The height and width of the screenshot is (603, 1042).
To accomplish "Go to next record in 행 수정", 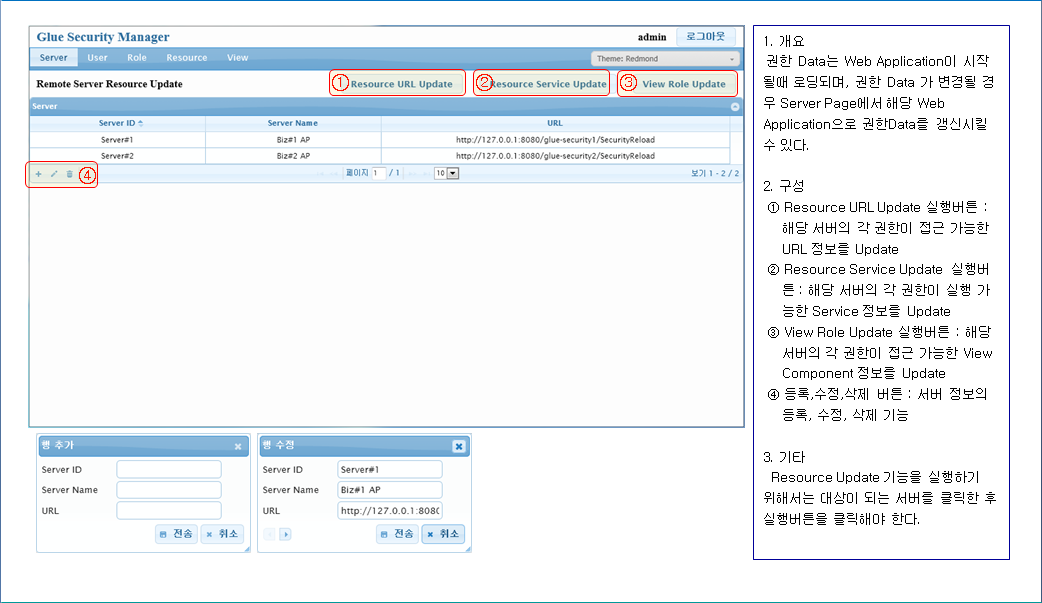I will pyautogui.click(x=285, y=534).
